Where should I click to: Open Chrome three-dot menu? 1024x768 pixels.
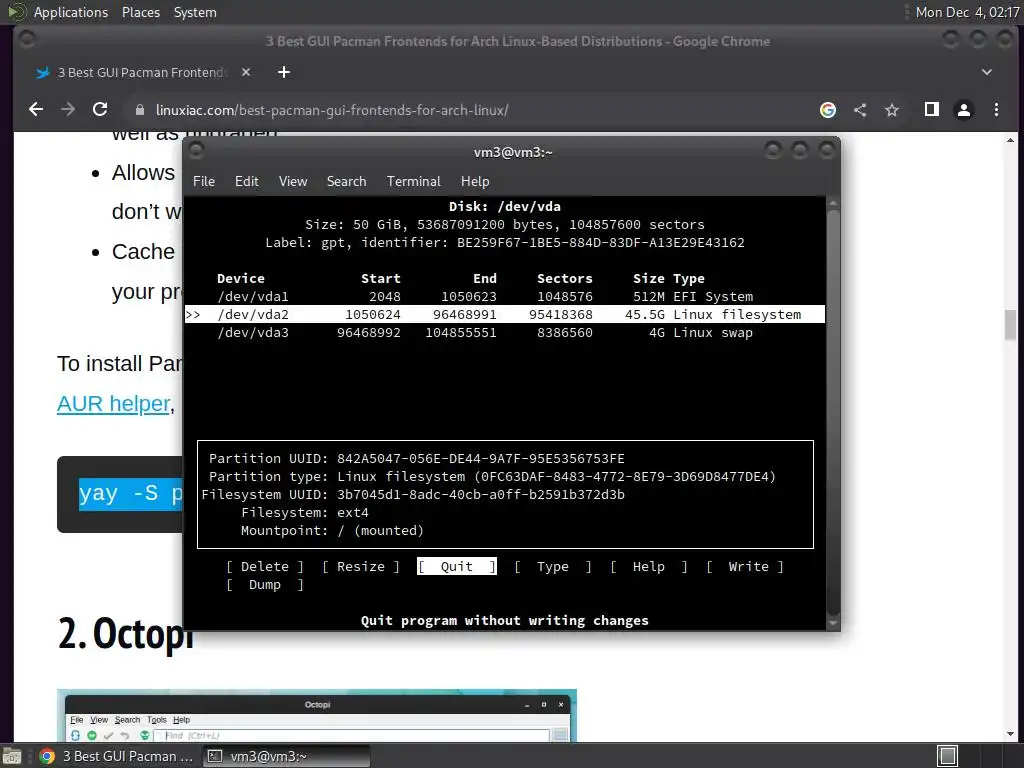[996, 110]
